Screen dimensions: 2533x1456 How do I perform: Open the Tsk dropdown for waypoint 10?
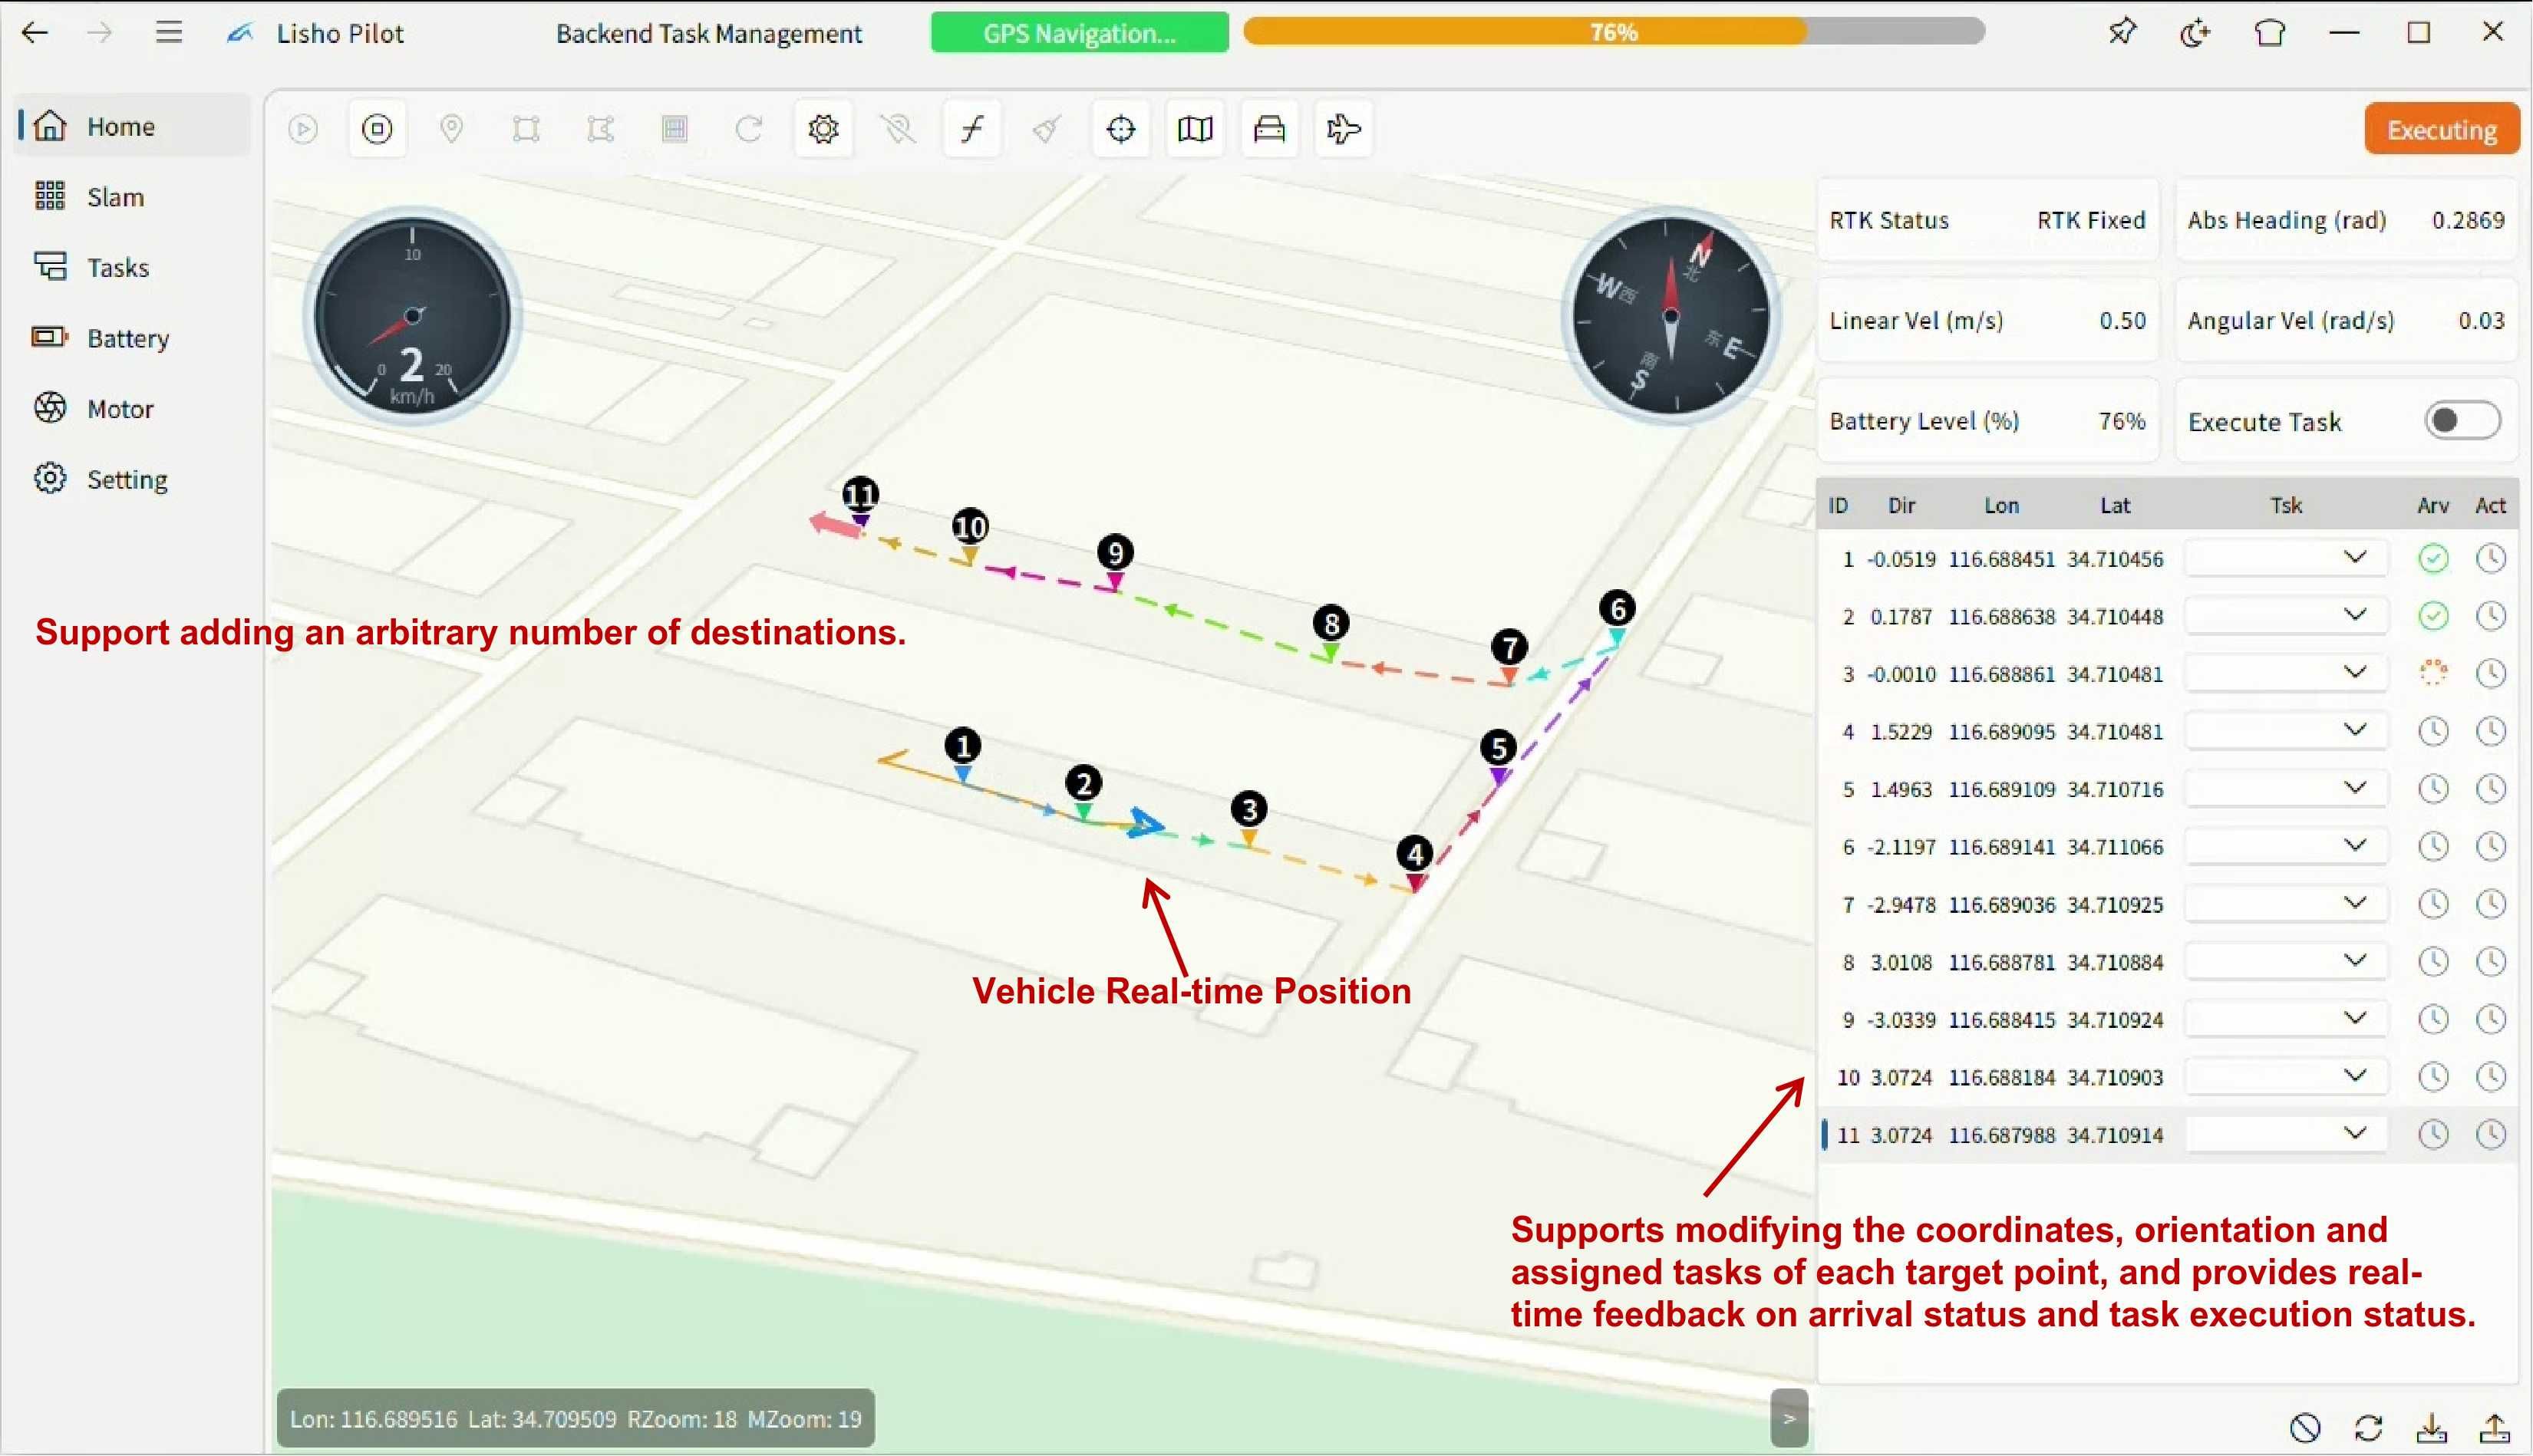[2286, 1077]
